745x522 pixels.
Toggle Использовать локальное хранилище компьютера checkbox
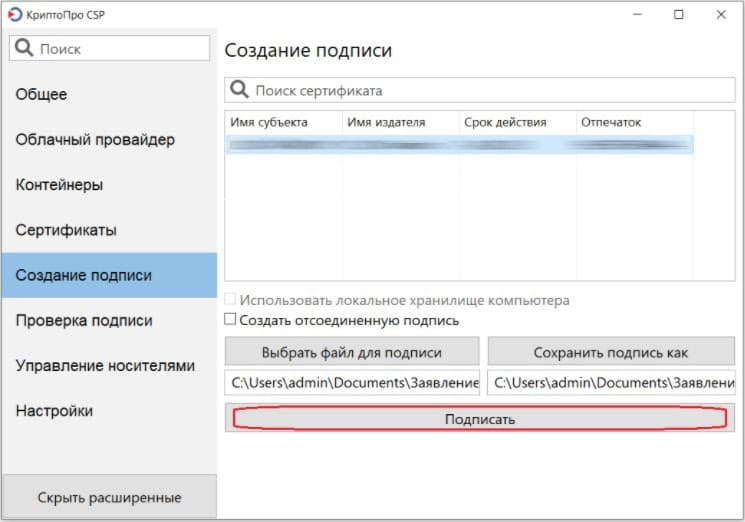230,299
